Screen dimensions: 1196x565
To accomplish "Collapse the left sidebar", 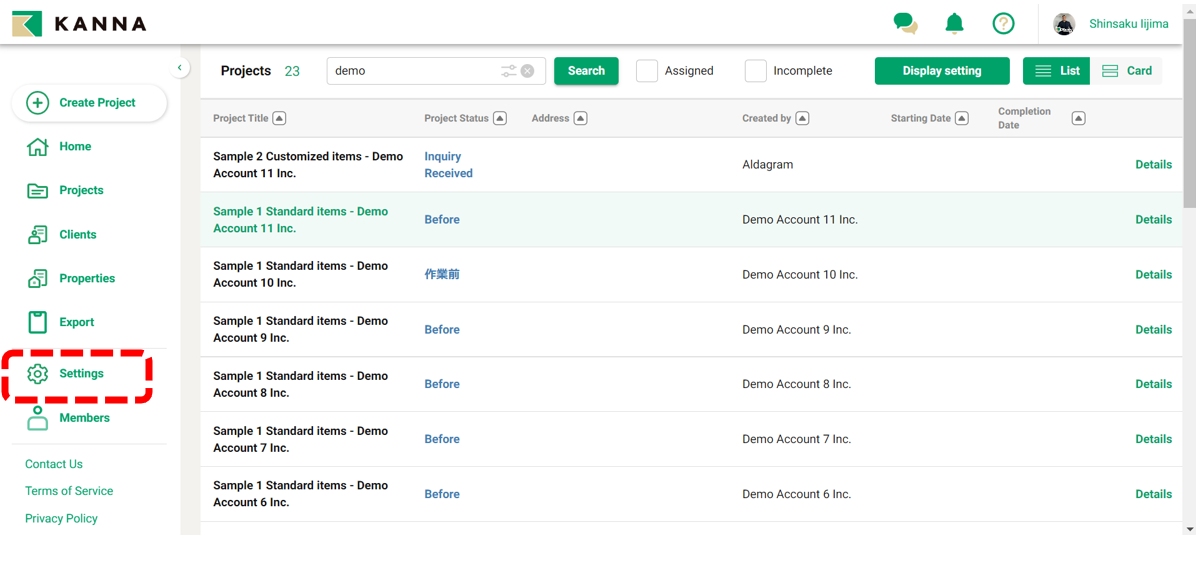I will pyautogui.click(x=180, y=68).
